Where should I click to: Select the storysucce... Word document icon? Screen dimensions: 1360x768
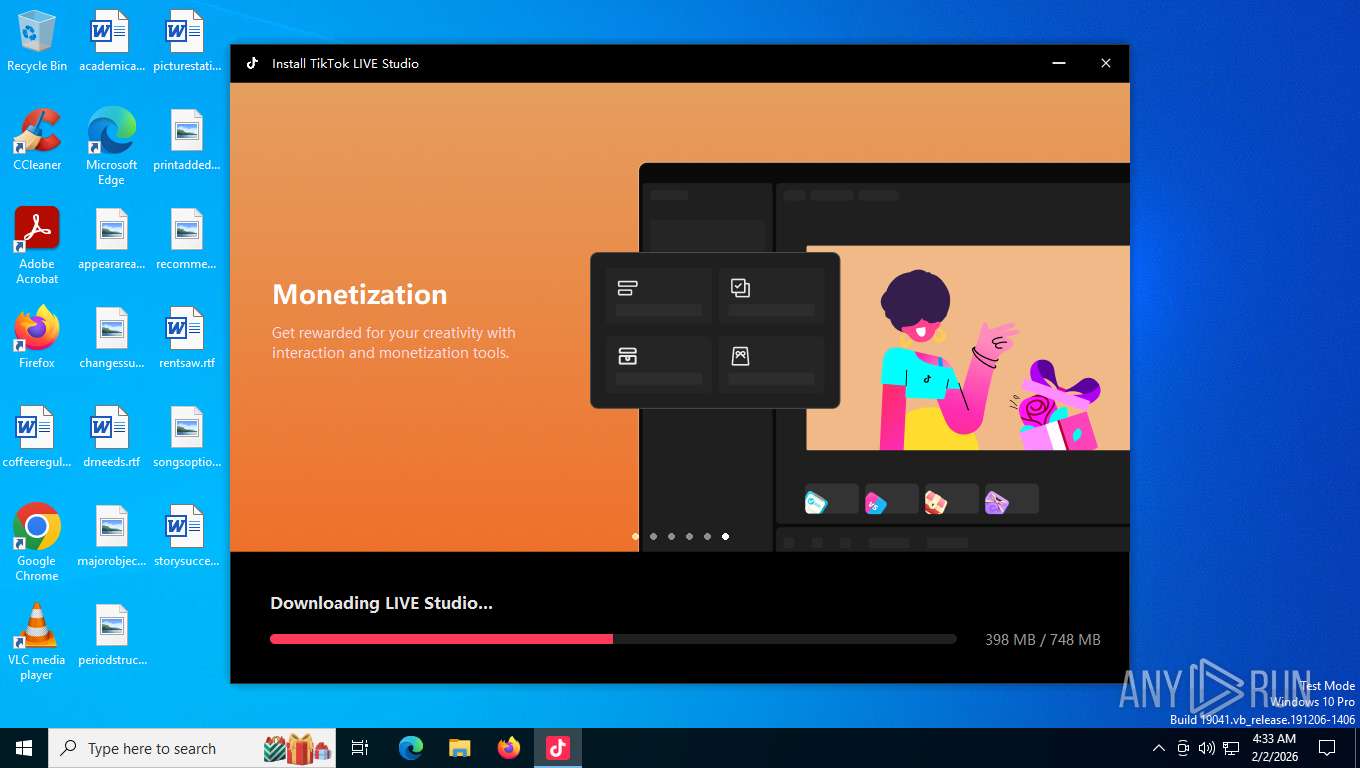(x=186, y=536)
